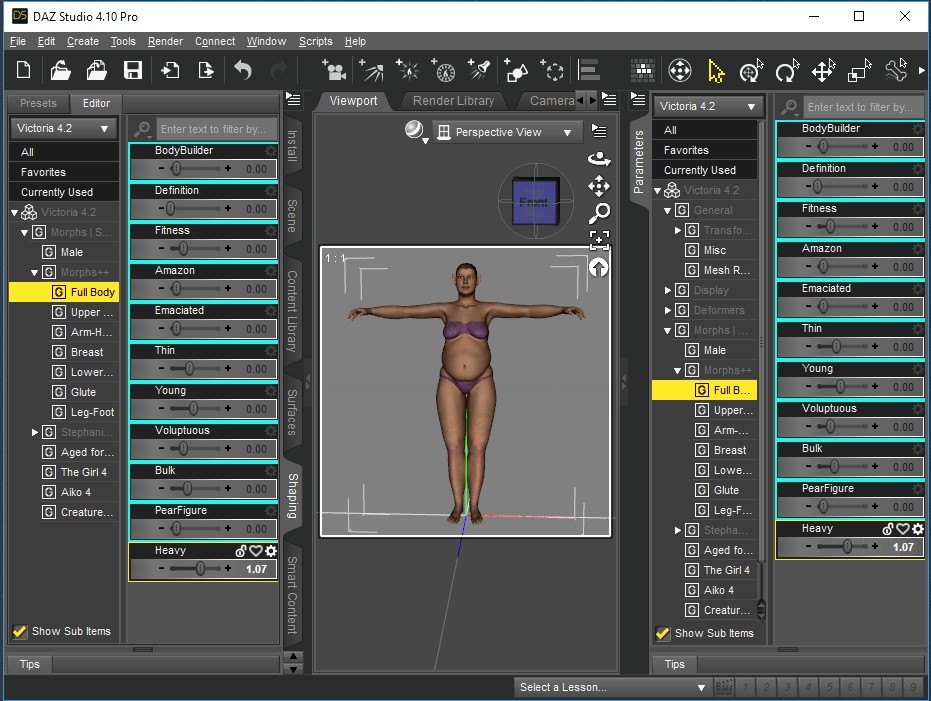Viewport: 931px width, 701px height.
Task: Open the Scripts menu
Action: pos(315,41)
